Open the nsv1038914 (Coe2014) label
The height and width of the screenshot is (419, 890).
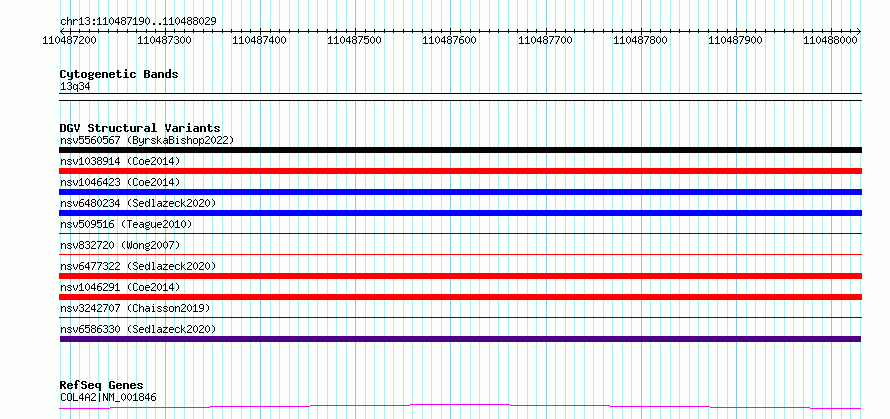(120, 161)
